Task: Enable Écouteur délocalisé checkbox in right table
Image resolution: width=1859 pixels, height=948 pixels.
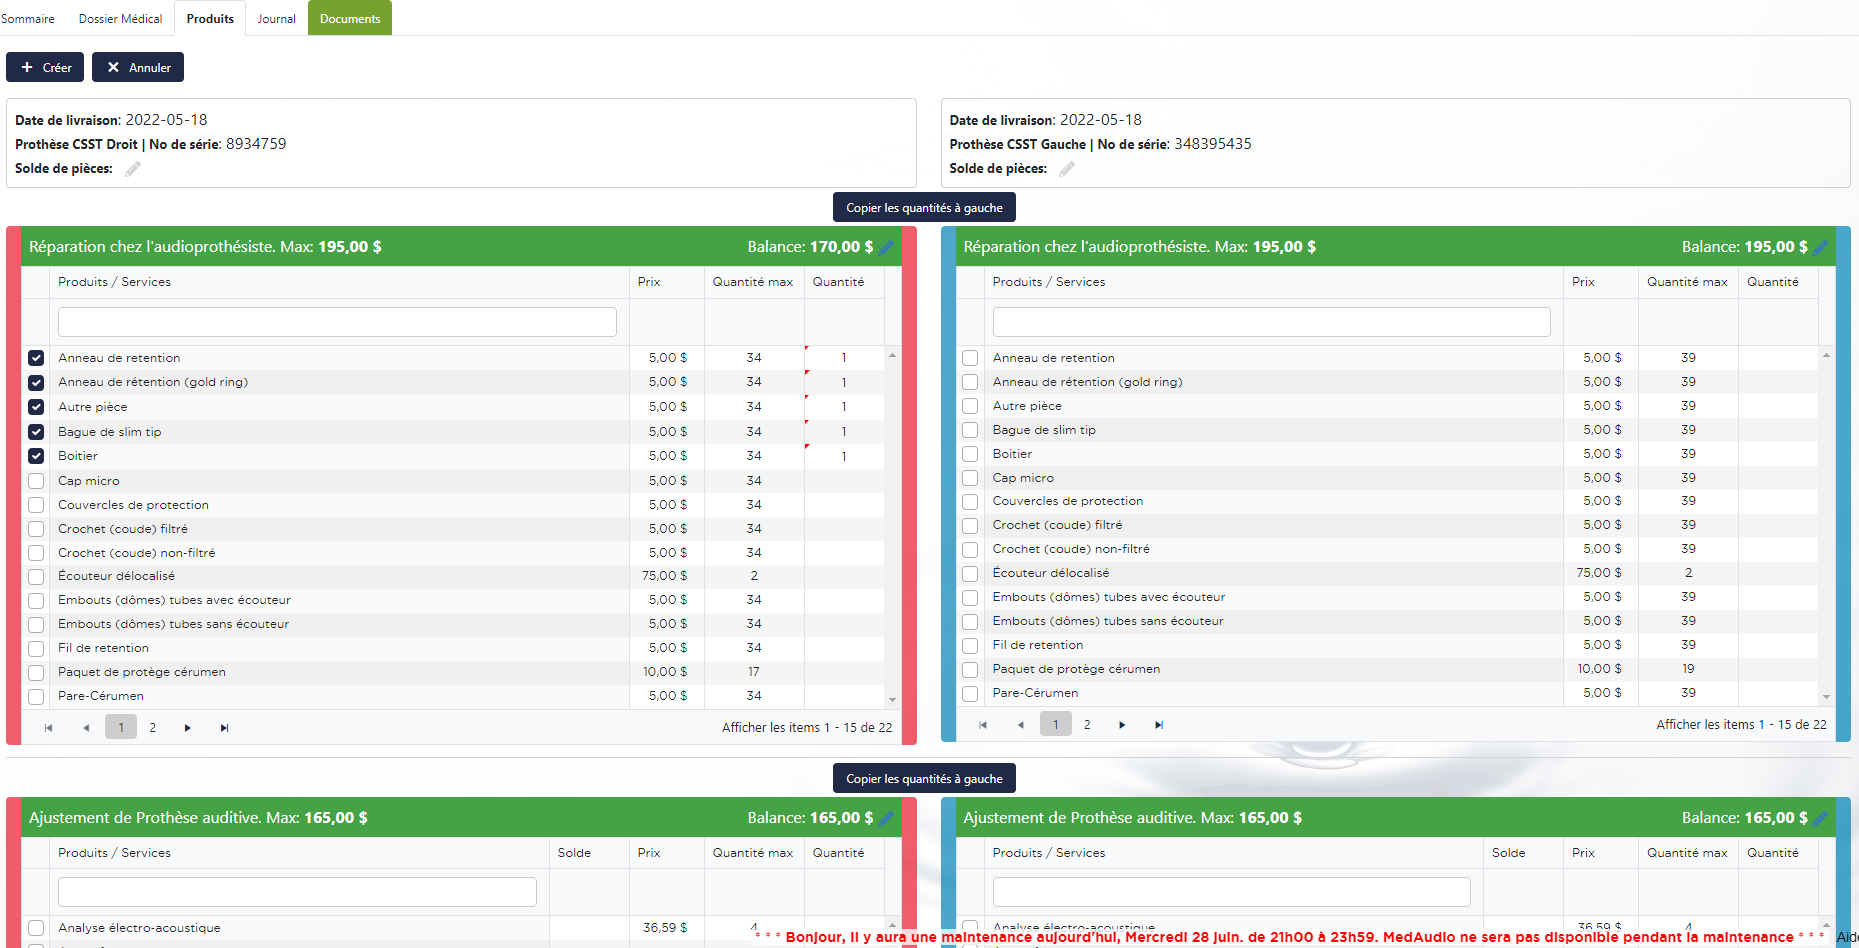Action: [x=970, y=574]
